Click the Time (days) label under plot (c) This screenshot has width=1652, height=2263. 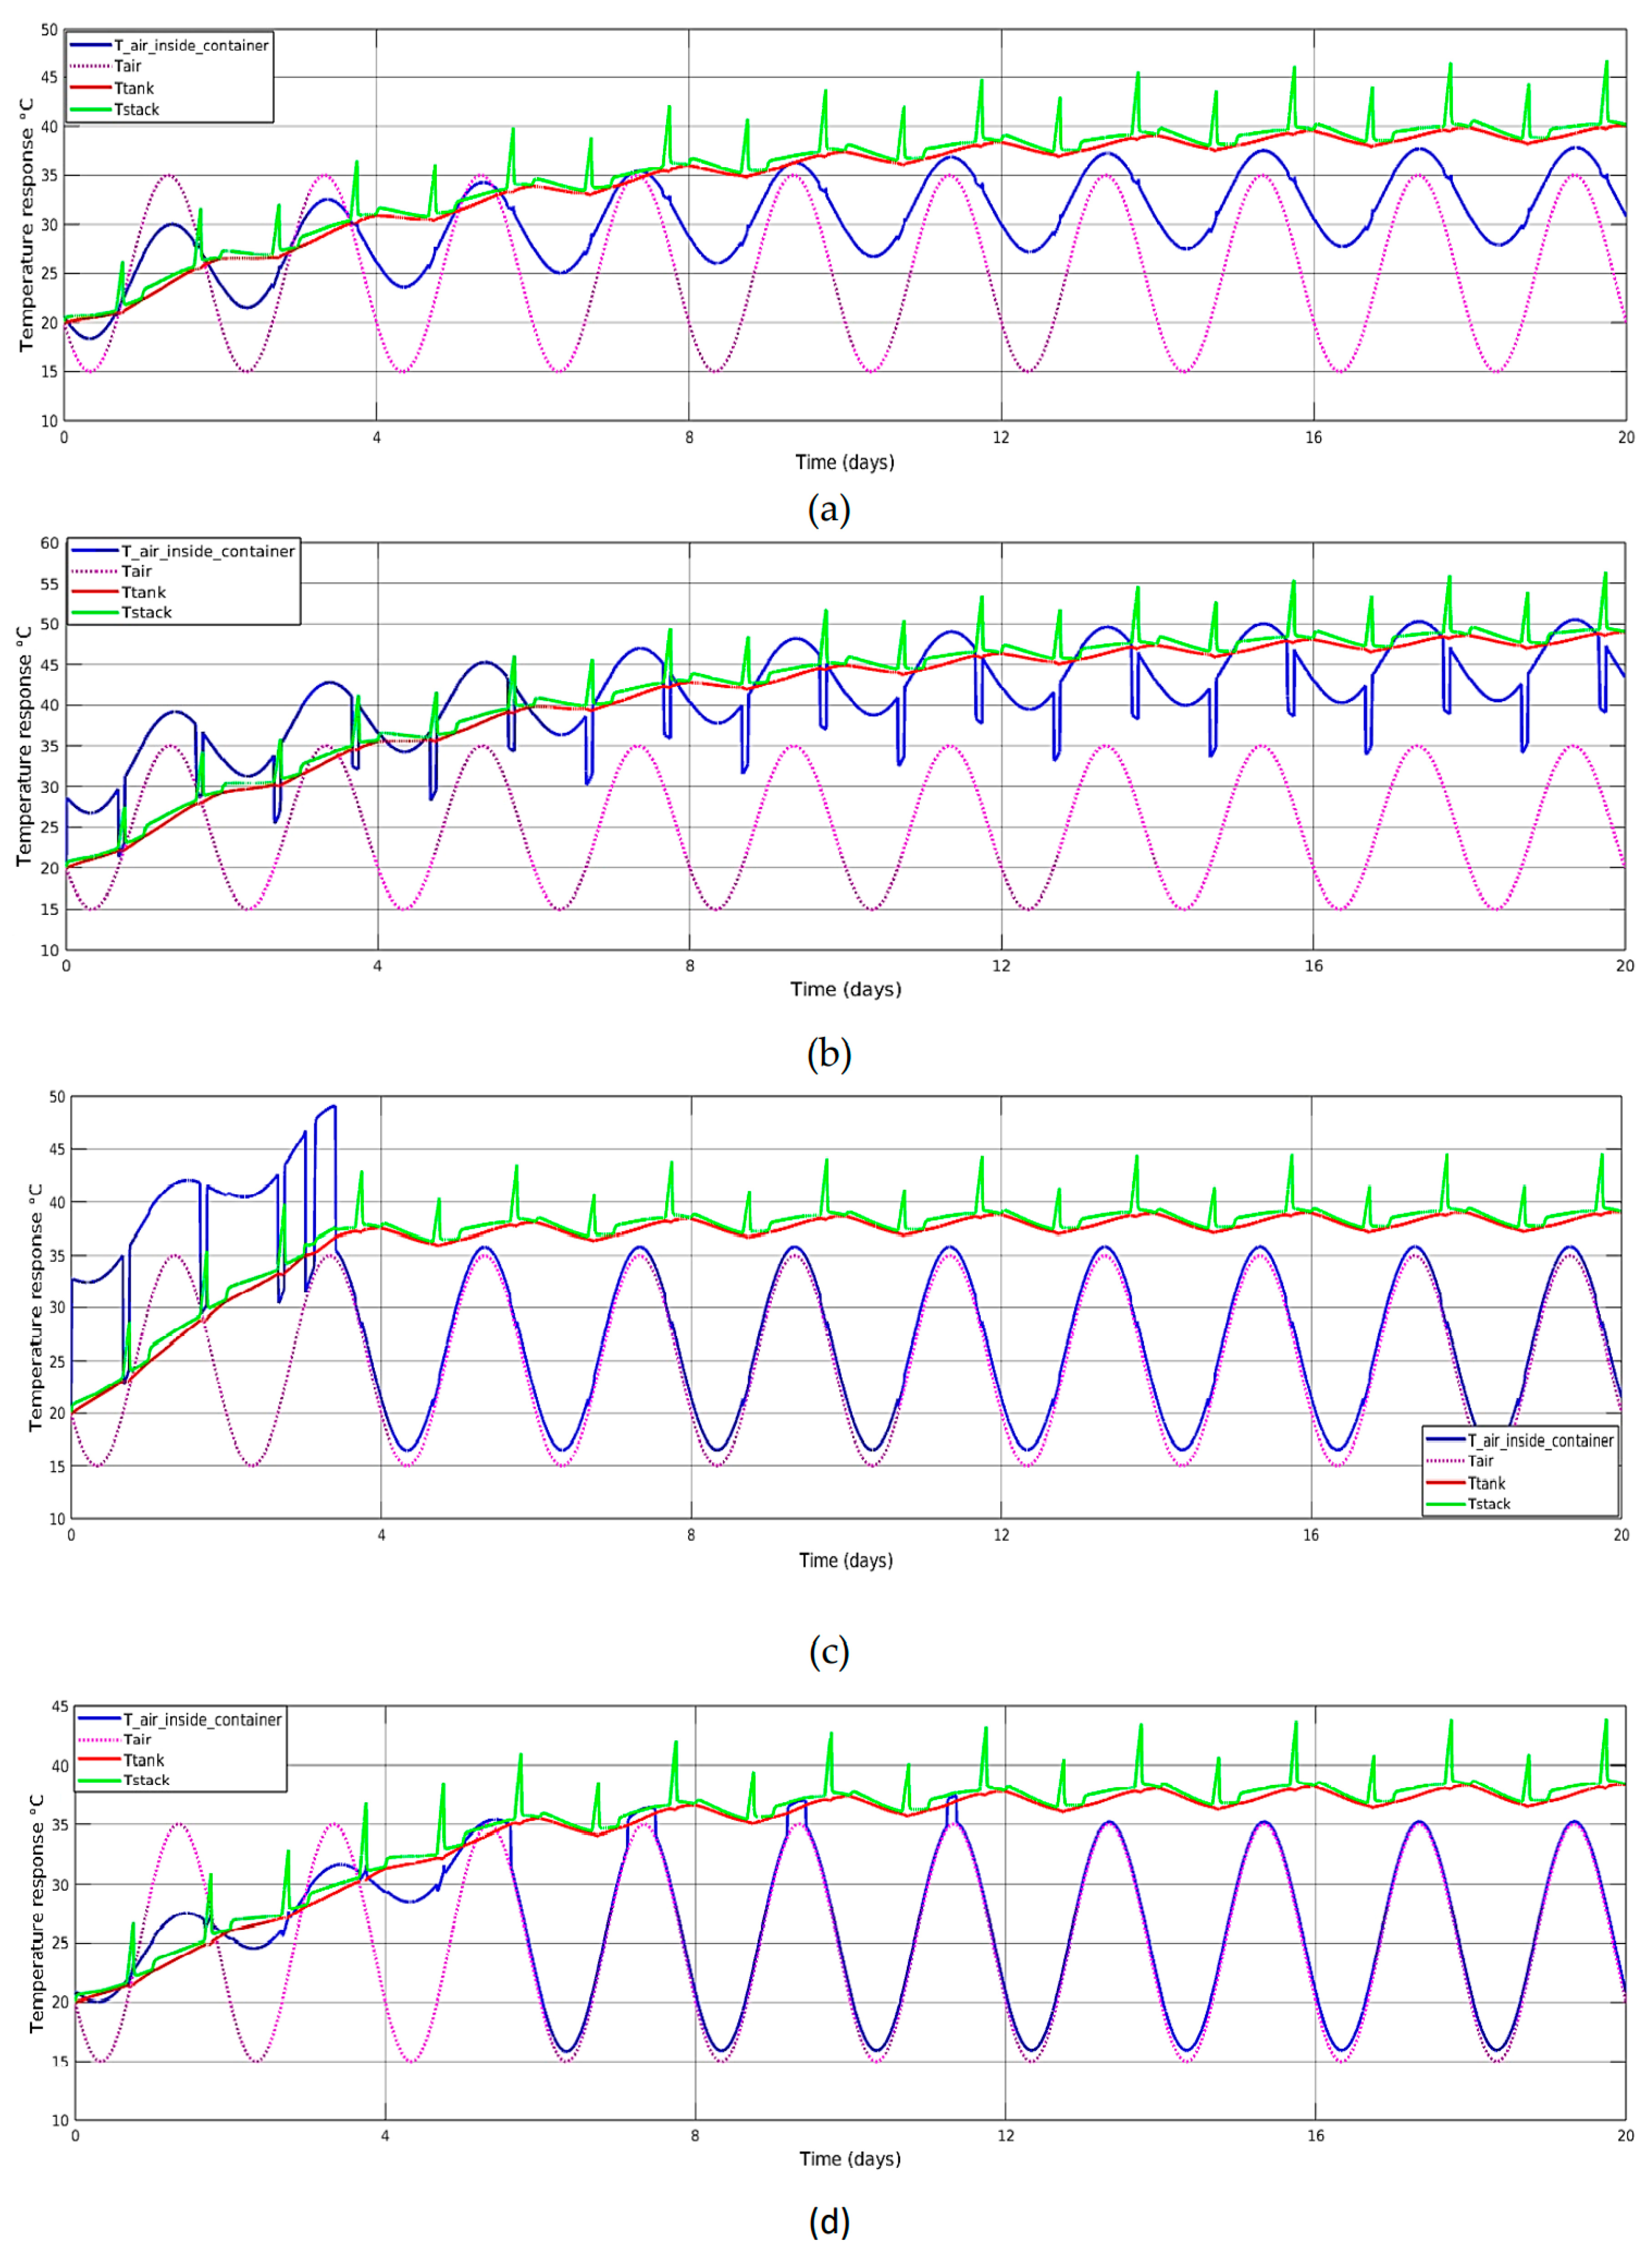click(845, 1560)
